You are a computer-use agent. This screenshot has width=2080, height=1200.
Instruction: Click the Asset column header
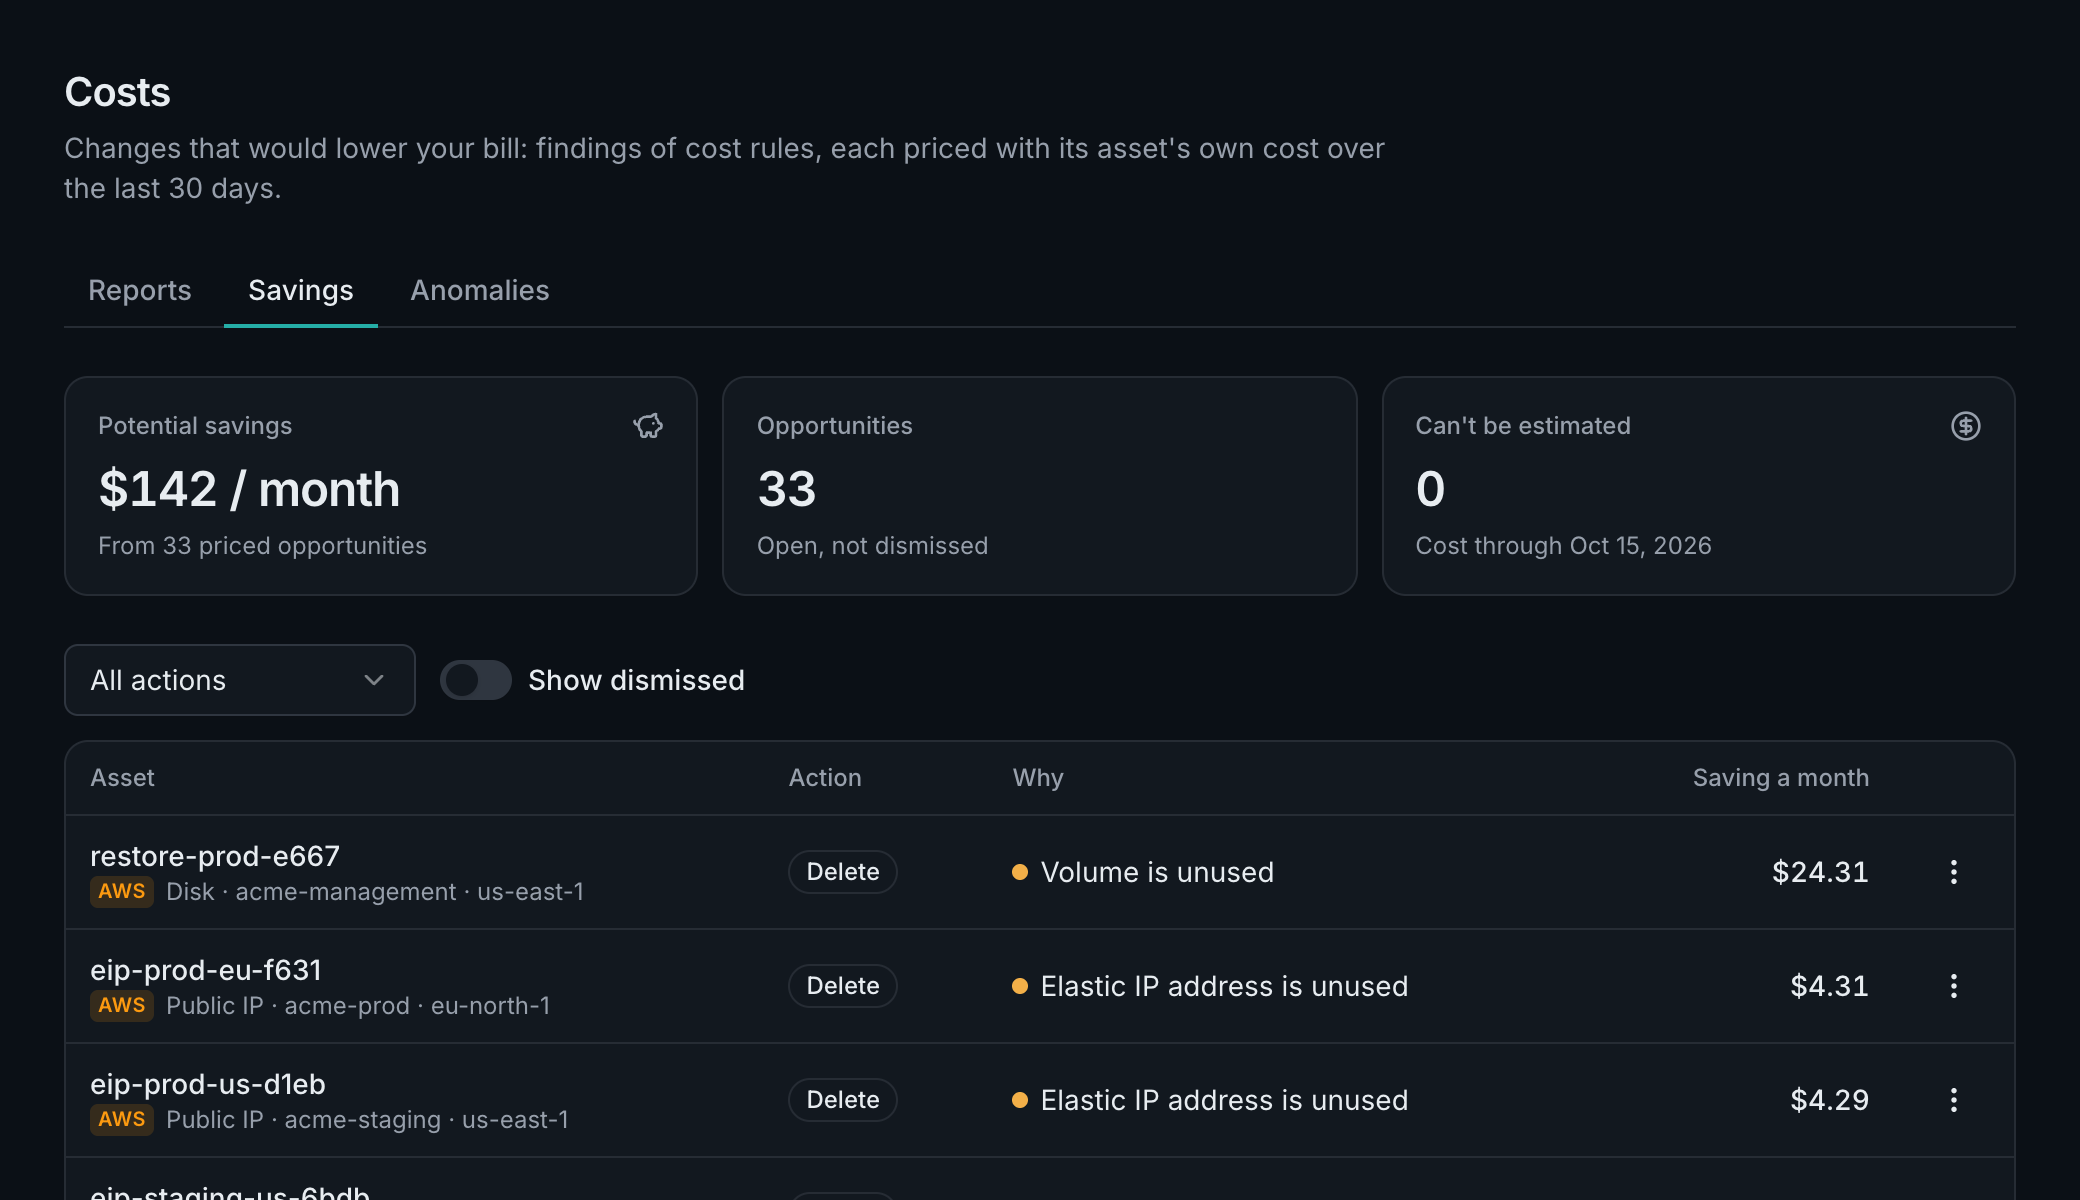pyautogui.click(x=123, y=778)
